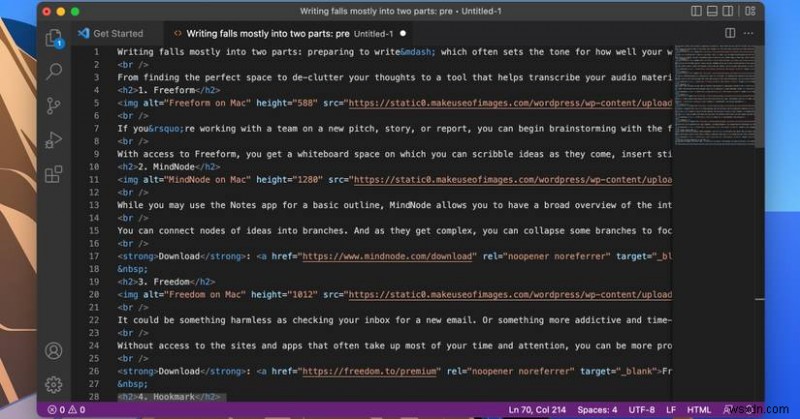800x419 pixels.
Task: Click the unsaved dot on Untitled-1 tab
Action: tap(403, 33)
